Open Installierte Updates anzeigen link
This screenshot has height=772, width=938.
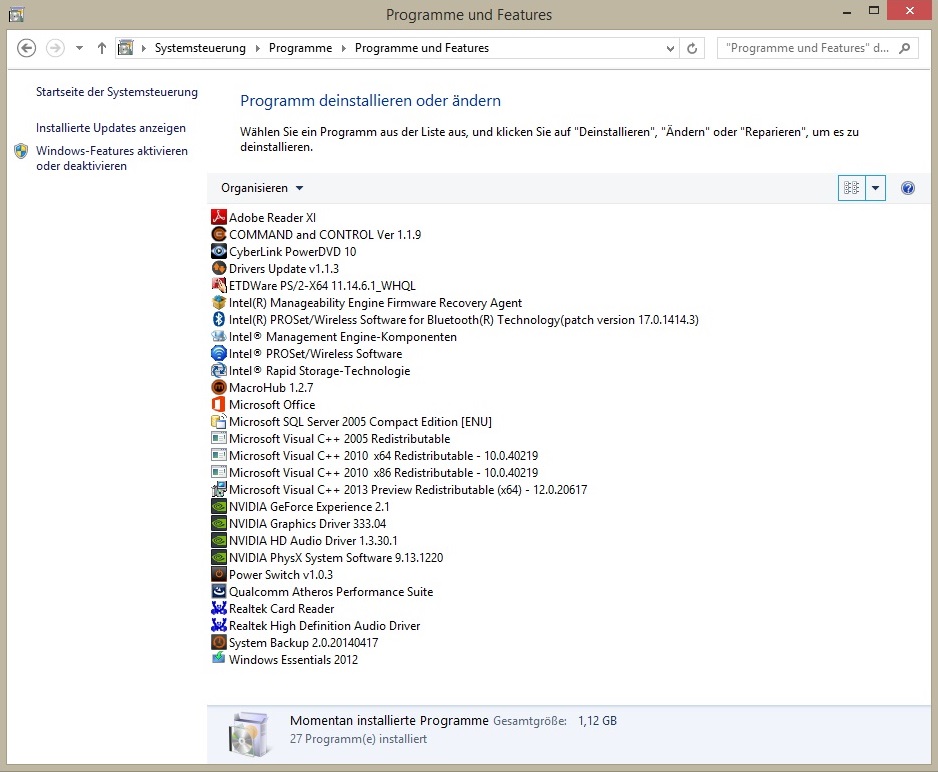[111, 127]
